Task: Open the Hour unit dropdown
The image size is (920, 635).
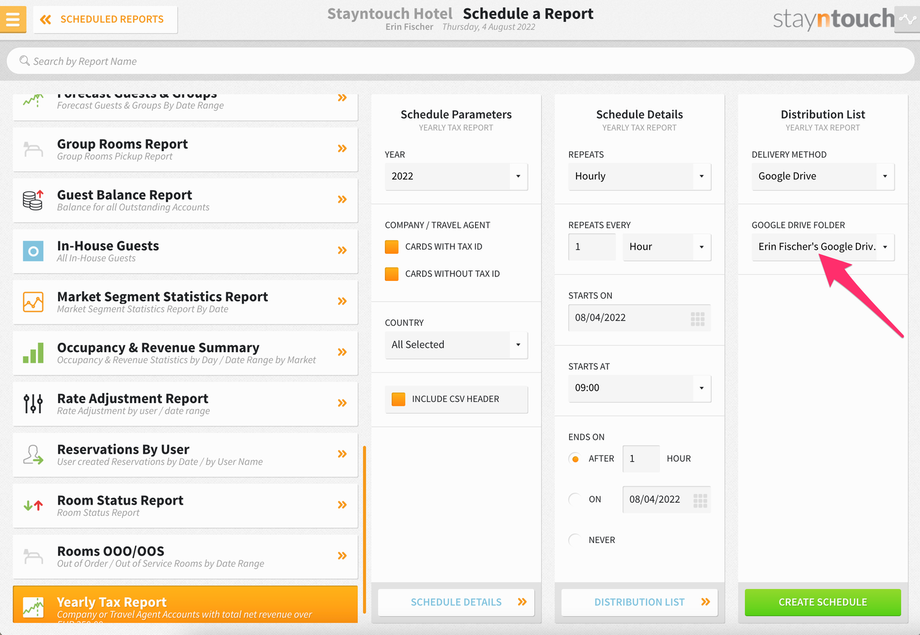Action: click(x=667, y=247)
